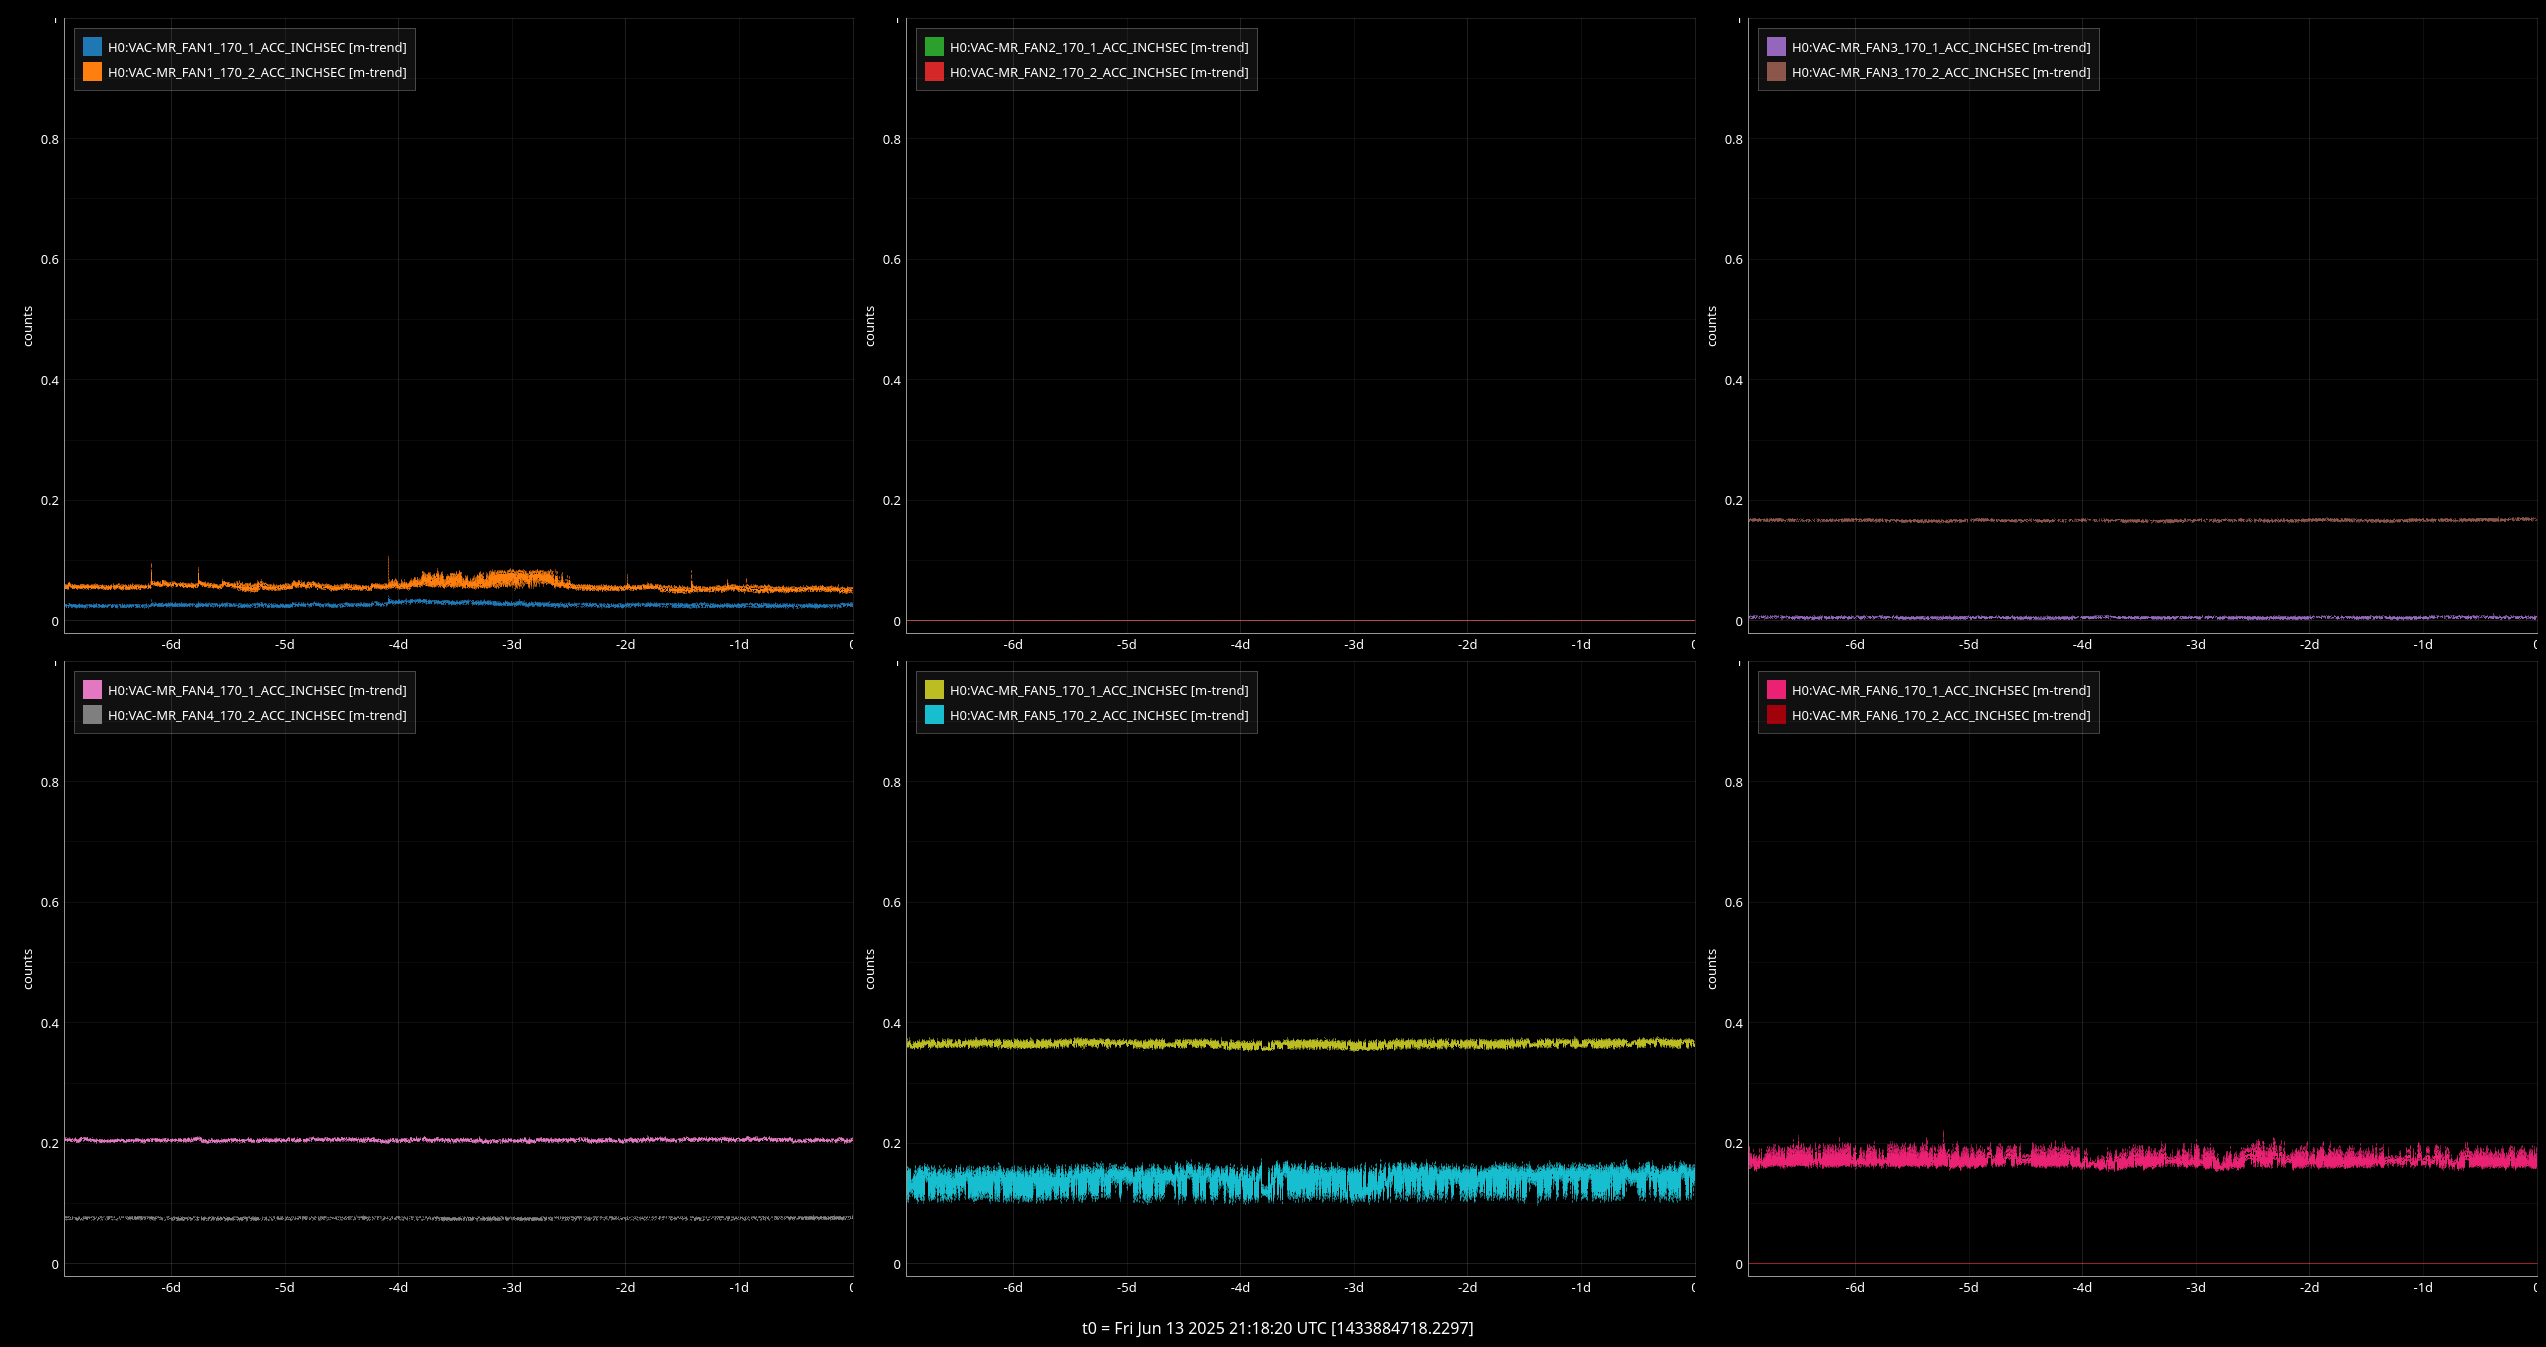
Task: Click the -3d tick label in FAN2 plot
Action: tap(1354, 645)
